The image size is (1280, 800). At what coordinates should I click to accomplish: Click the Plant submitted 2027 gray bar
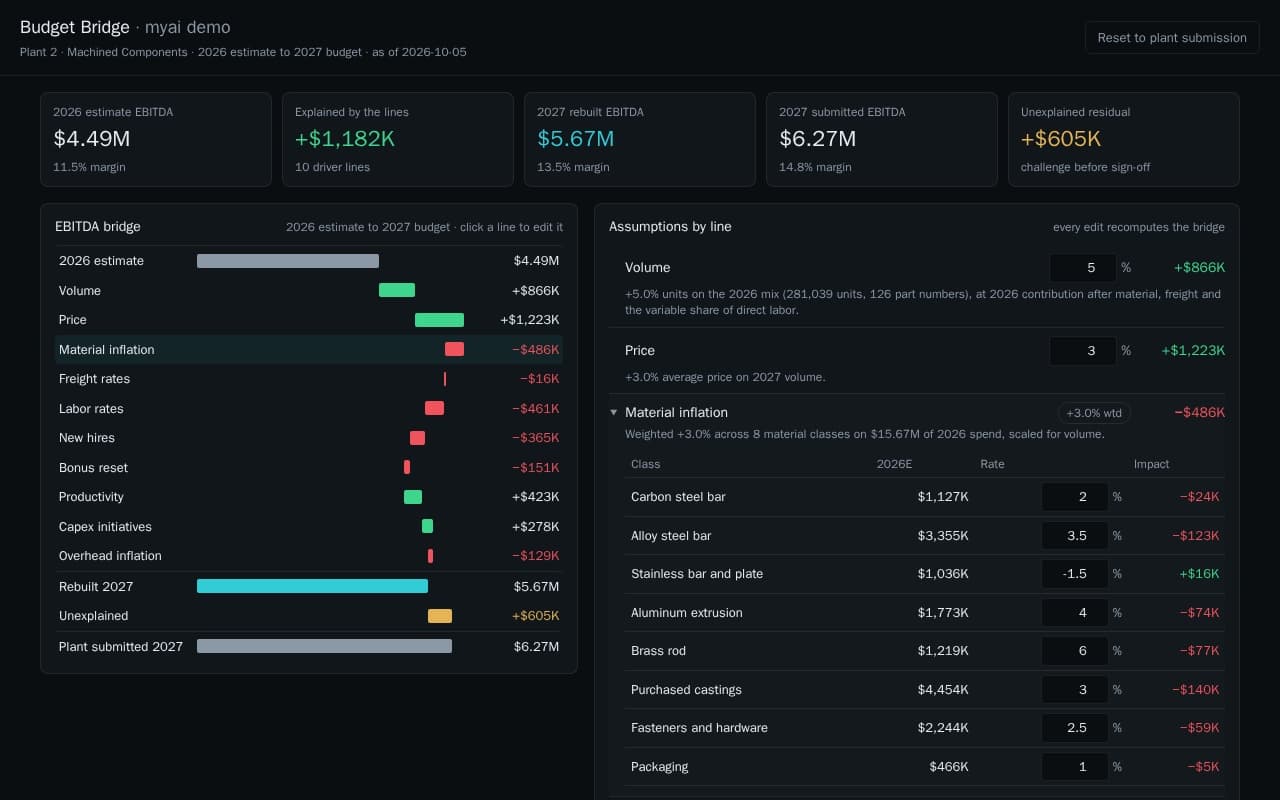324,646
